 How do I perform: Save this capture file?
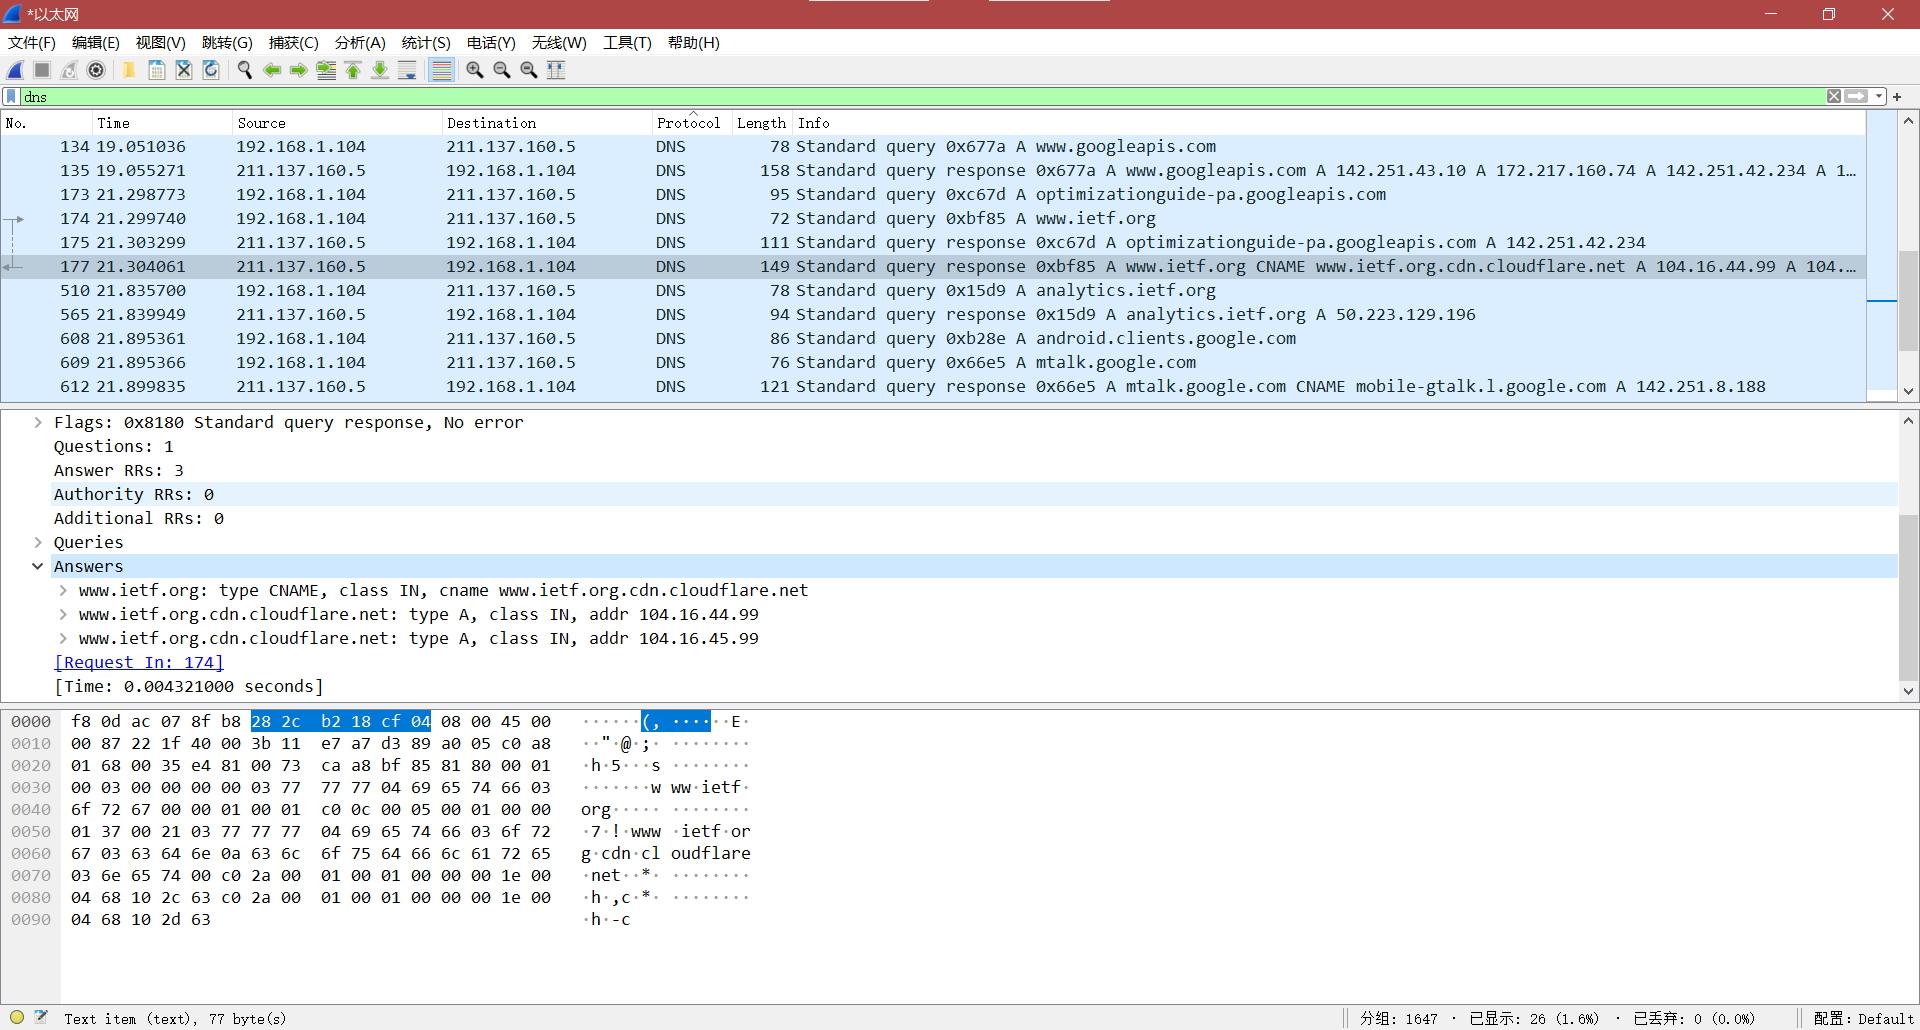pos(156,70)
